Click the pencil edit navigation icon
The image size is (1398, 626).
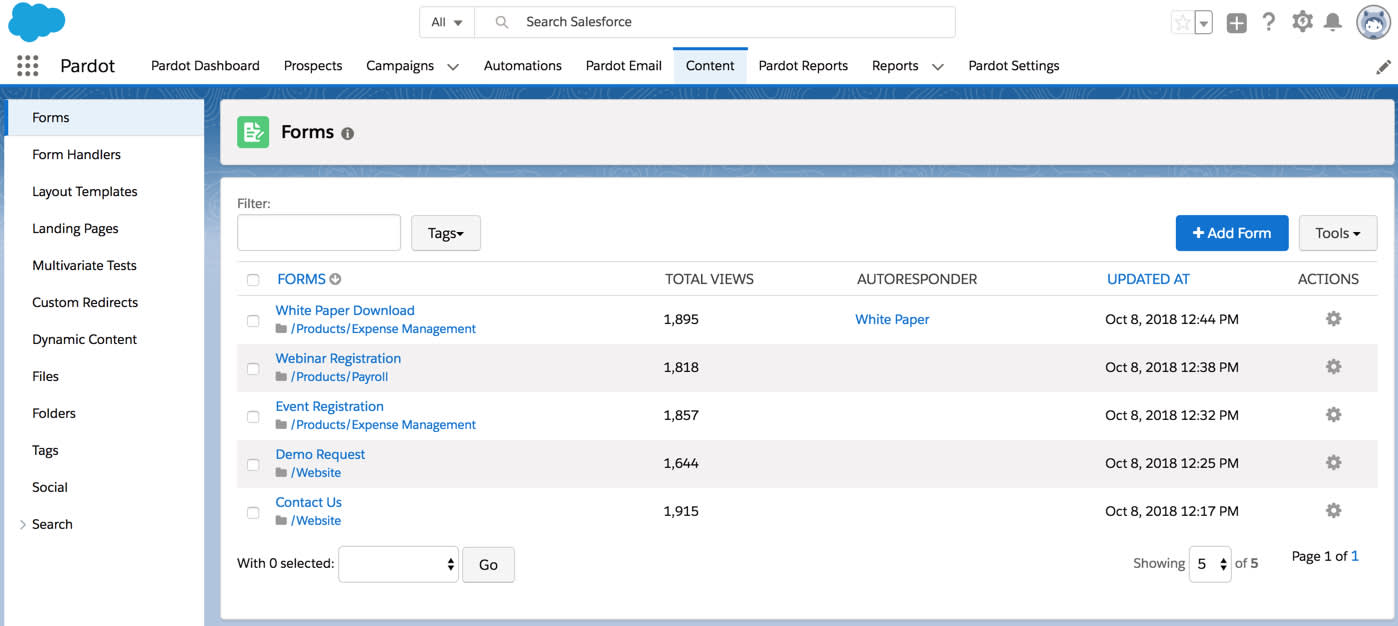[1383, 66]
